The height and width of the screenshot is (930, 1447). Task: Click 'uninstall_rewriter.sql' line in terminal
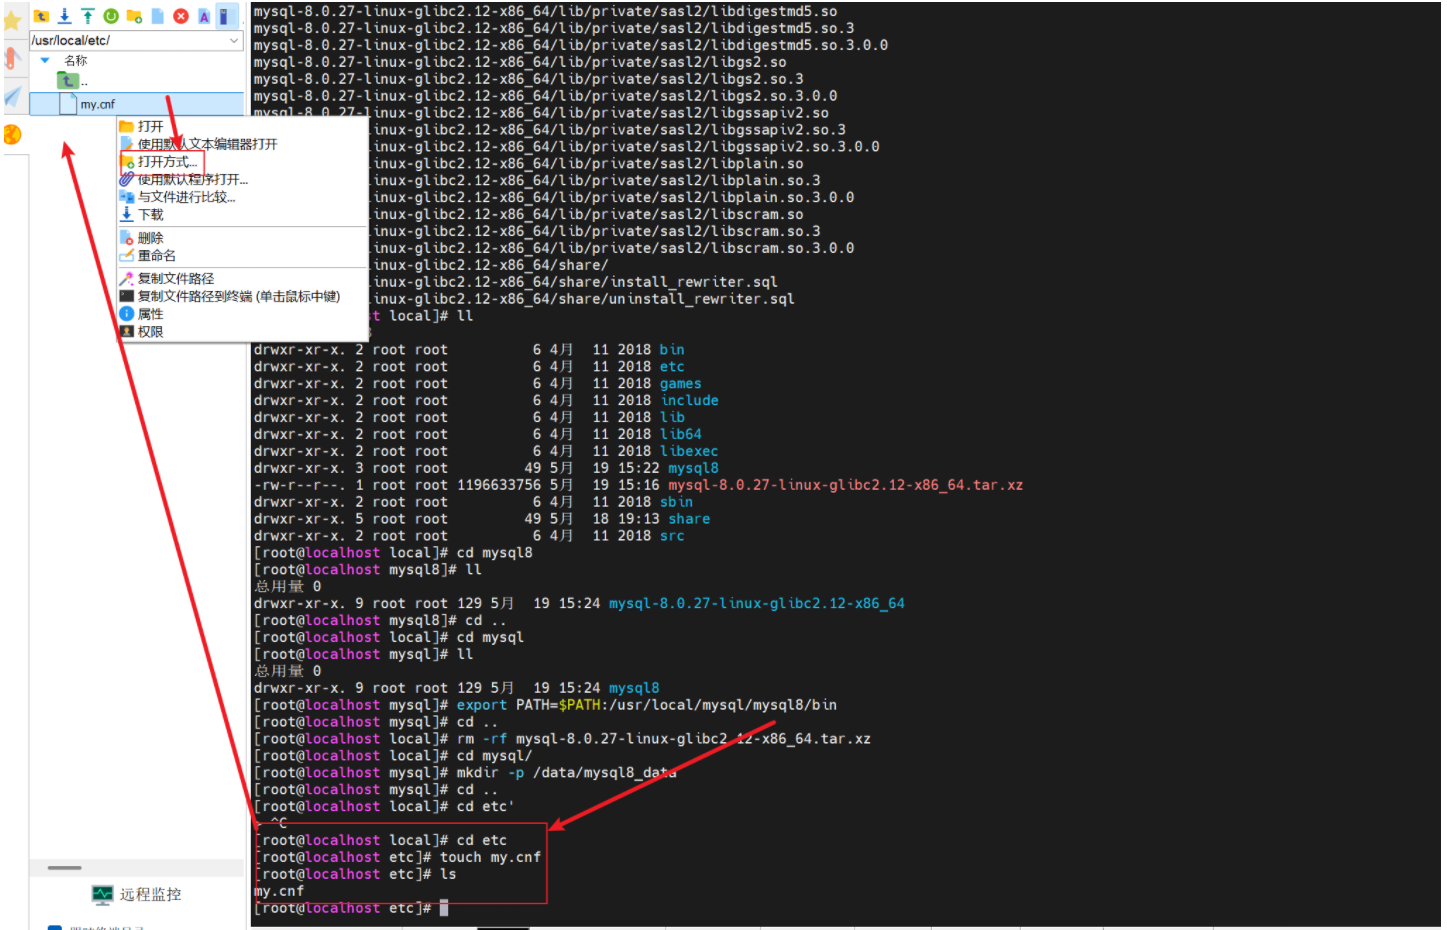(702, 299)
